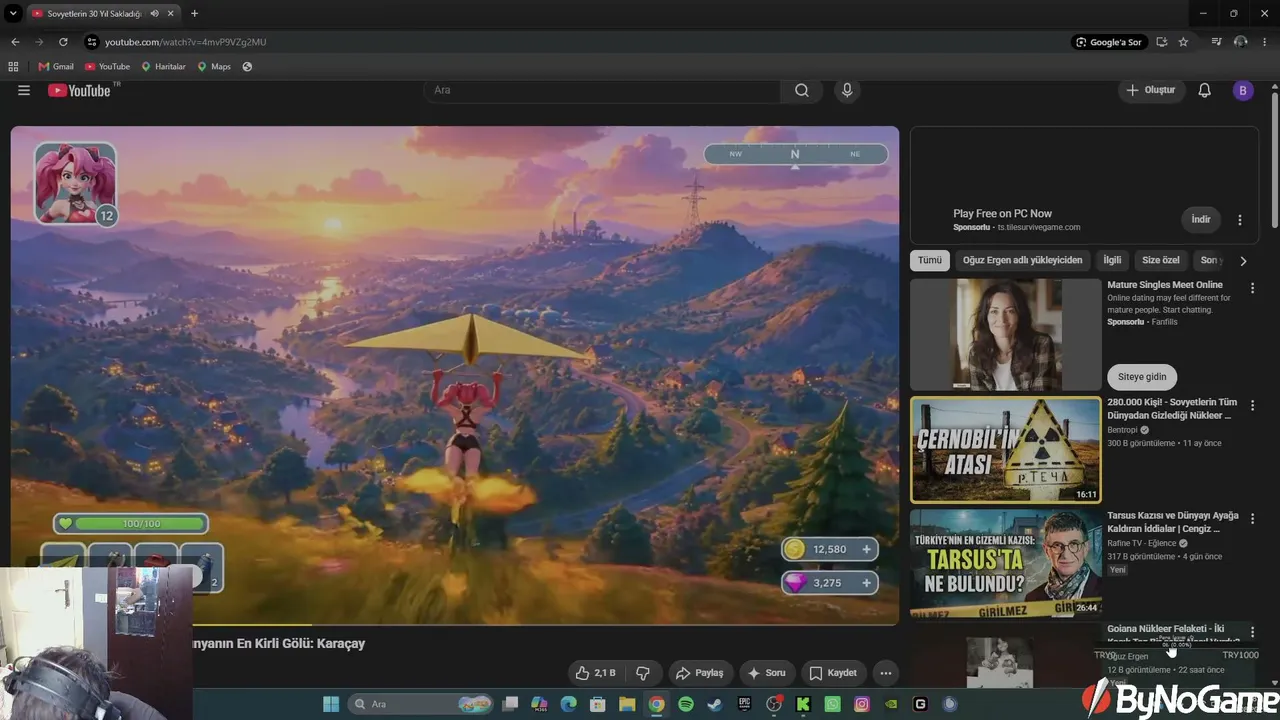1280x720 pixels.
Task: Open the YouTube guide hamburger menu
Action: click(x=24, y=90)
